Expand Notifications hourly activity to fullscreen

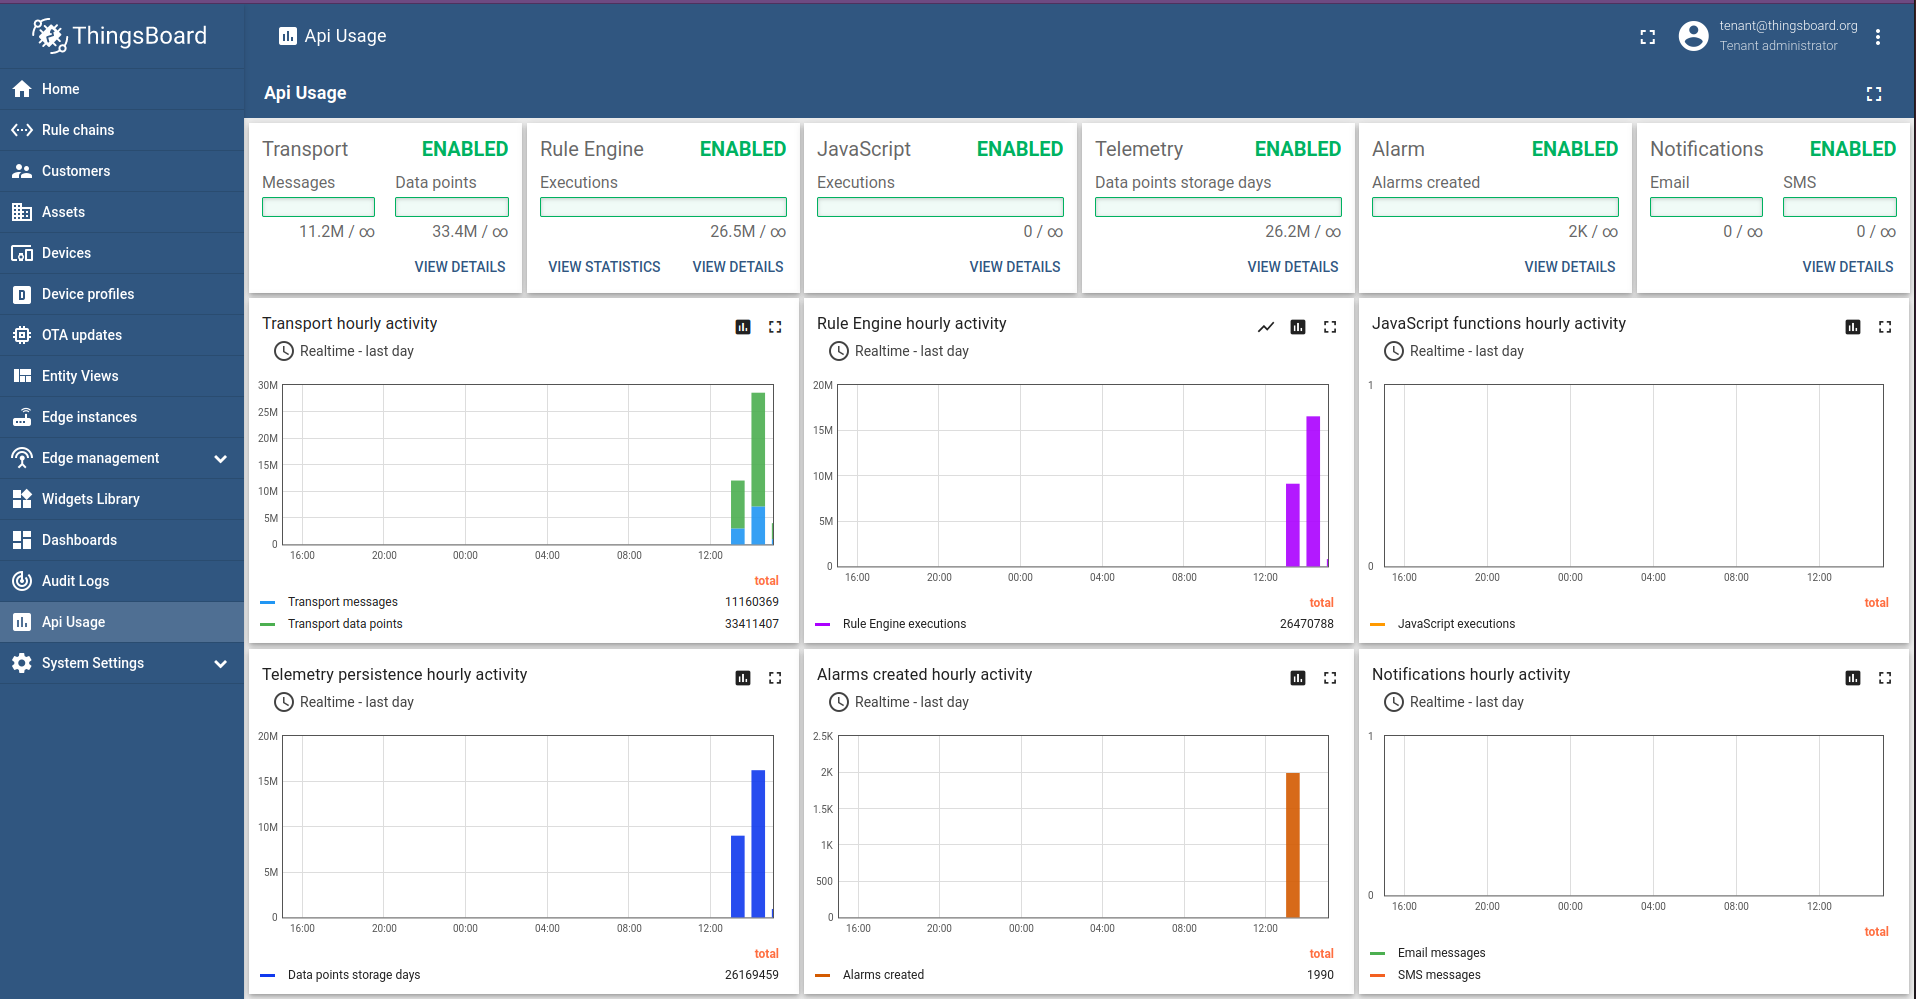point(1886,678)
